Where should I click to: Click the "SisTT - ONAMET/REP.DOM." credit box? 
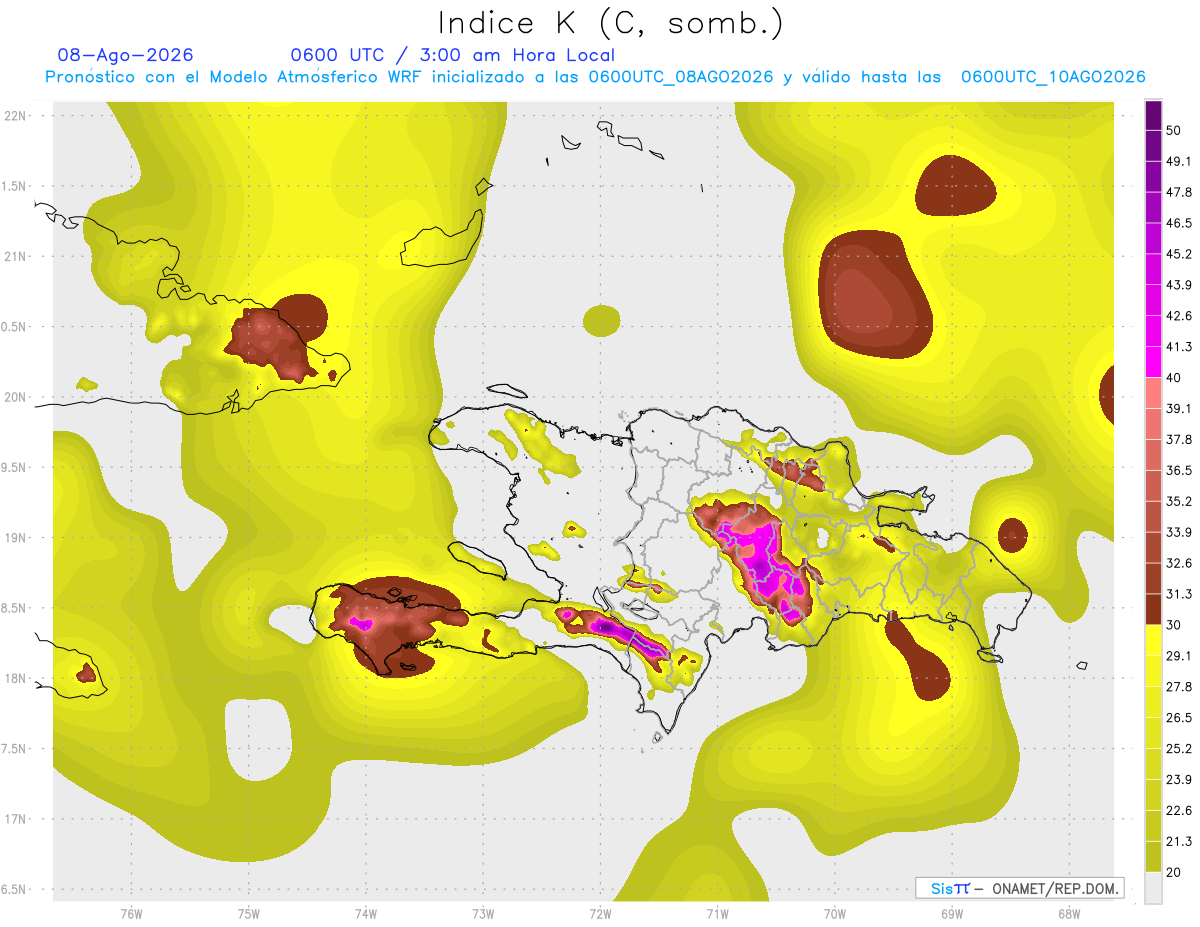[1019, 888]
